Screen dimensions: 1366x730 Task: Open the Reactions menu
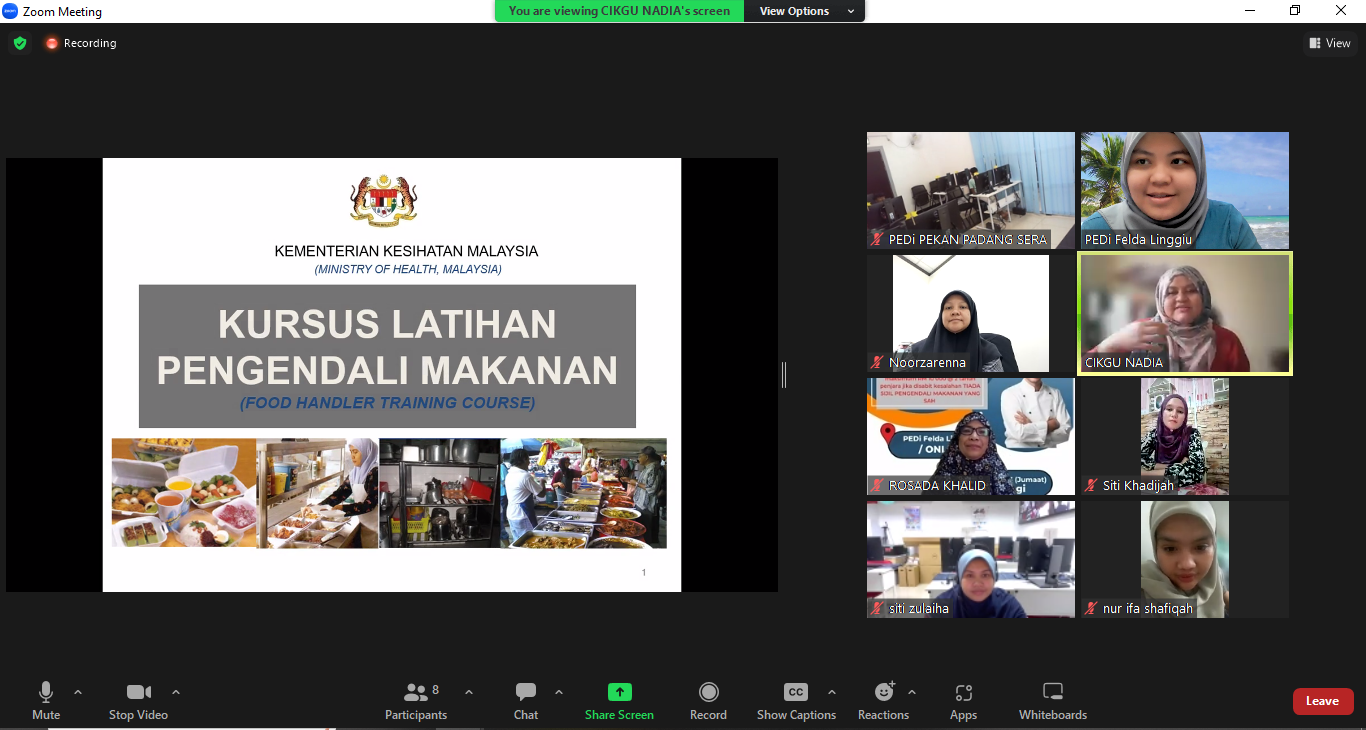884,701
